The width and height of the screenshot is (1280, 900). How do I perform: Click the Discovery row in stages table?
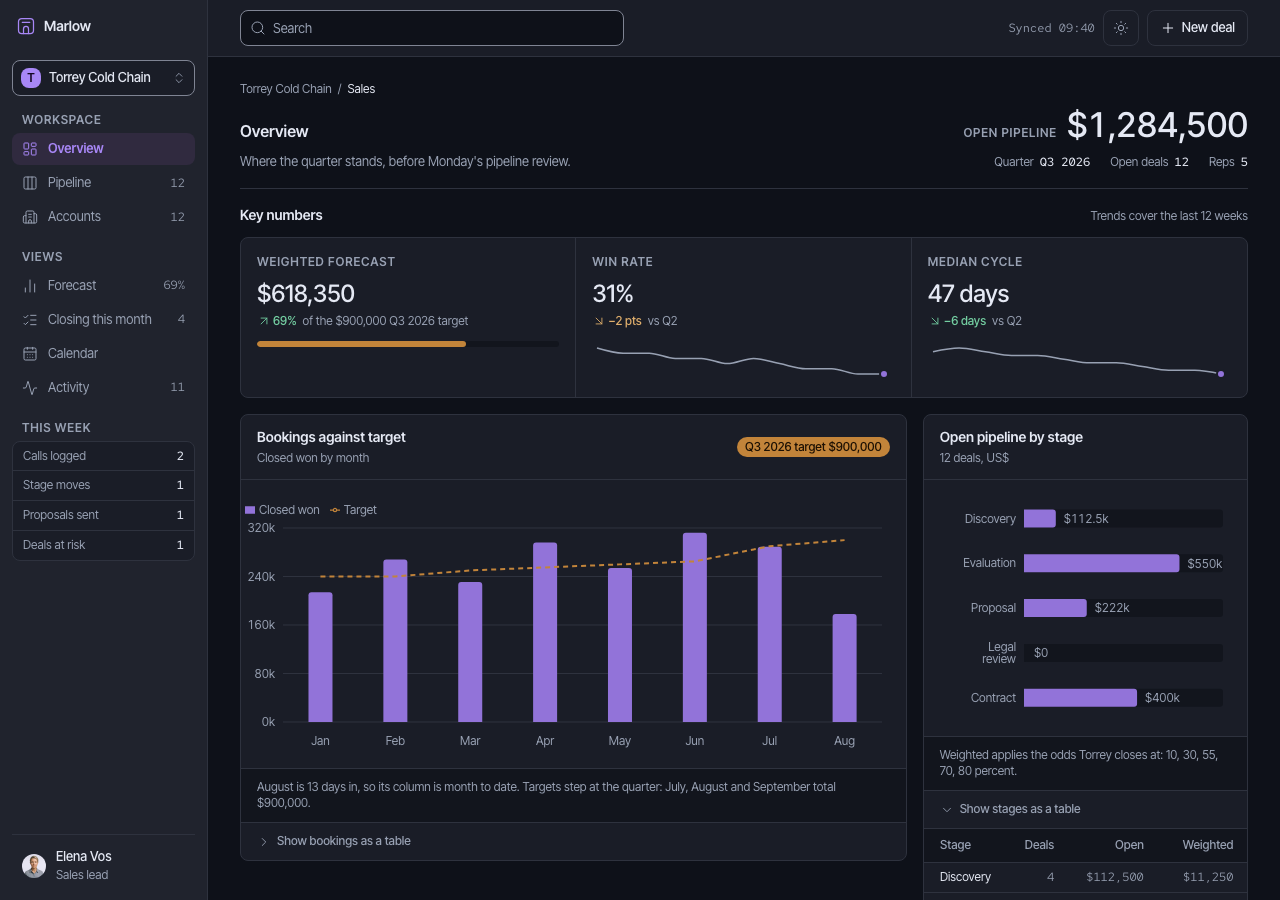pyautogui.click(x=1085, y=877)
